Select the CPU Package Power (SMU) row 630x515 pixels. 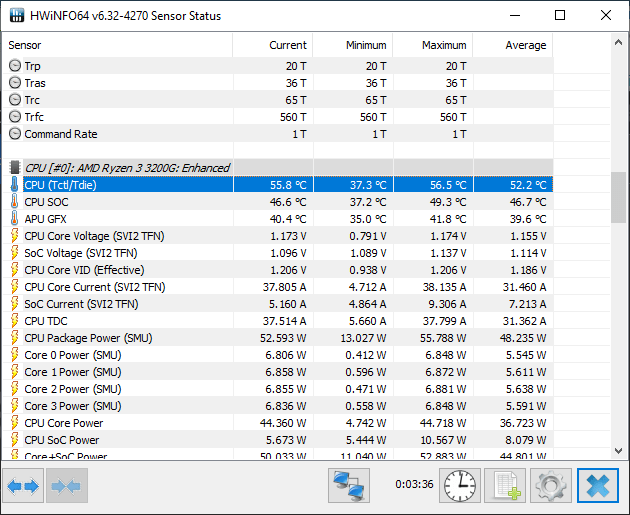coord(278,338)
